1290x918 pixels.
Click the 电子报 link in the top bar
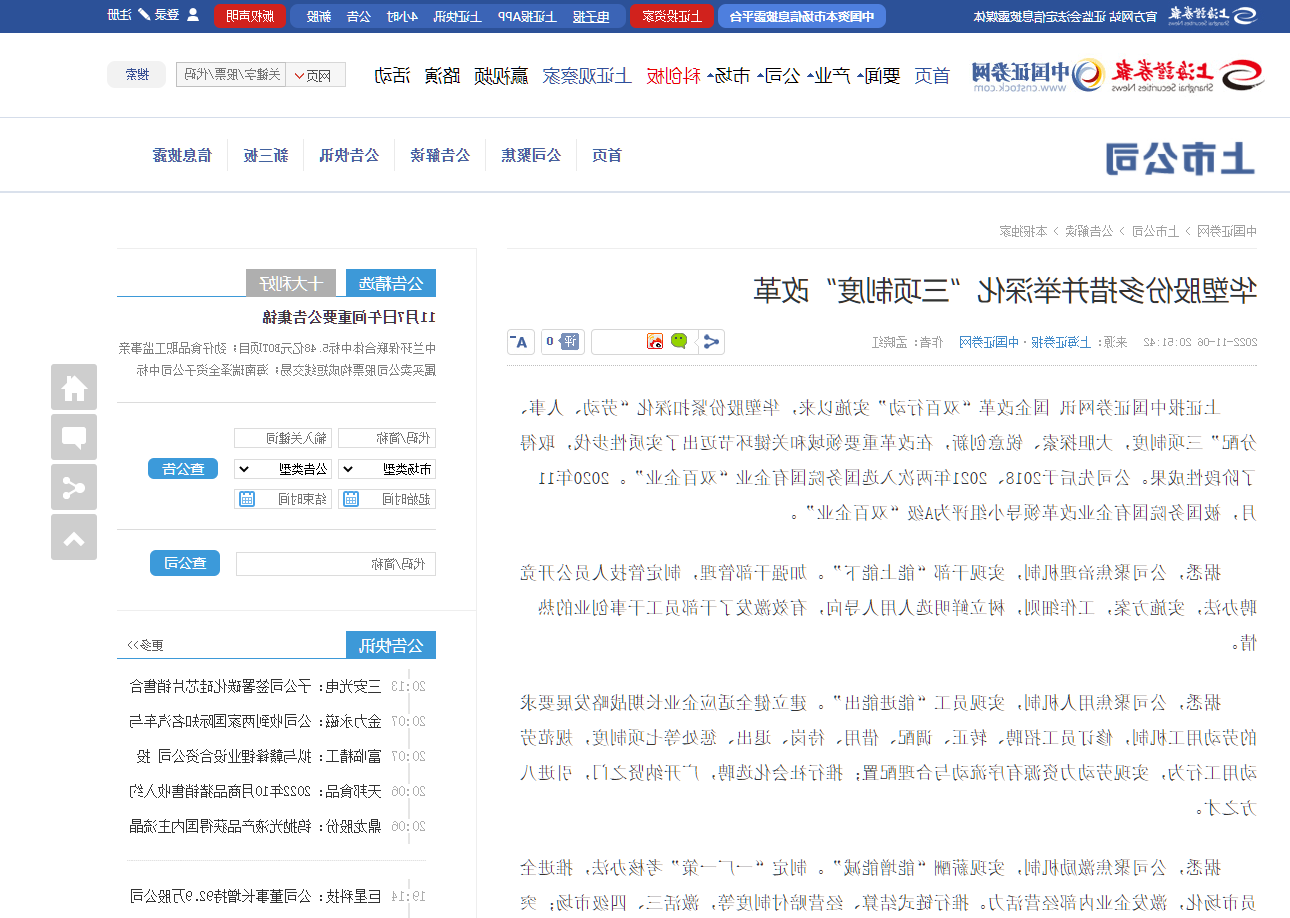coord(590,16)
